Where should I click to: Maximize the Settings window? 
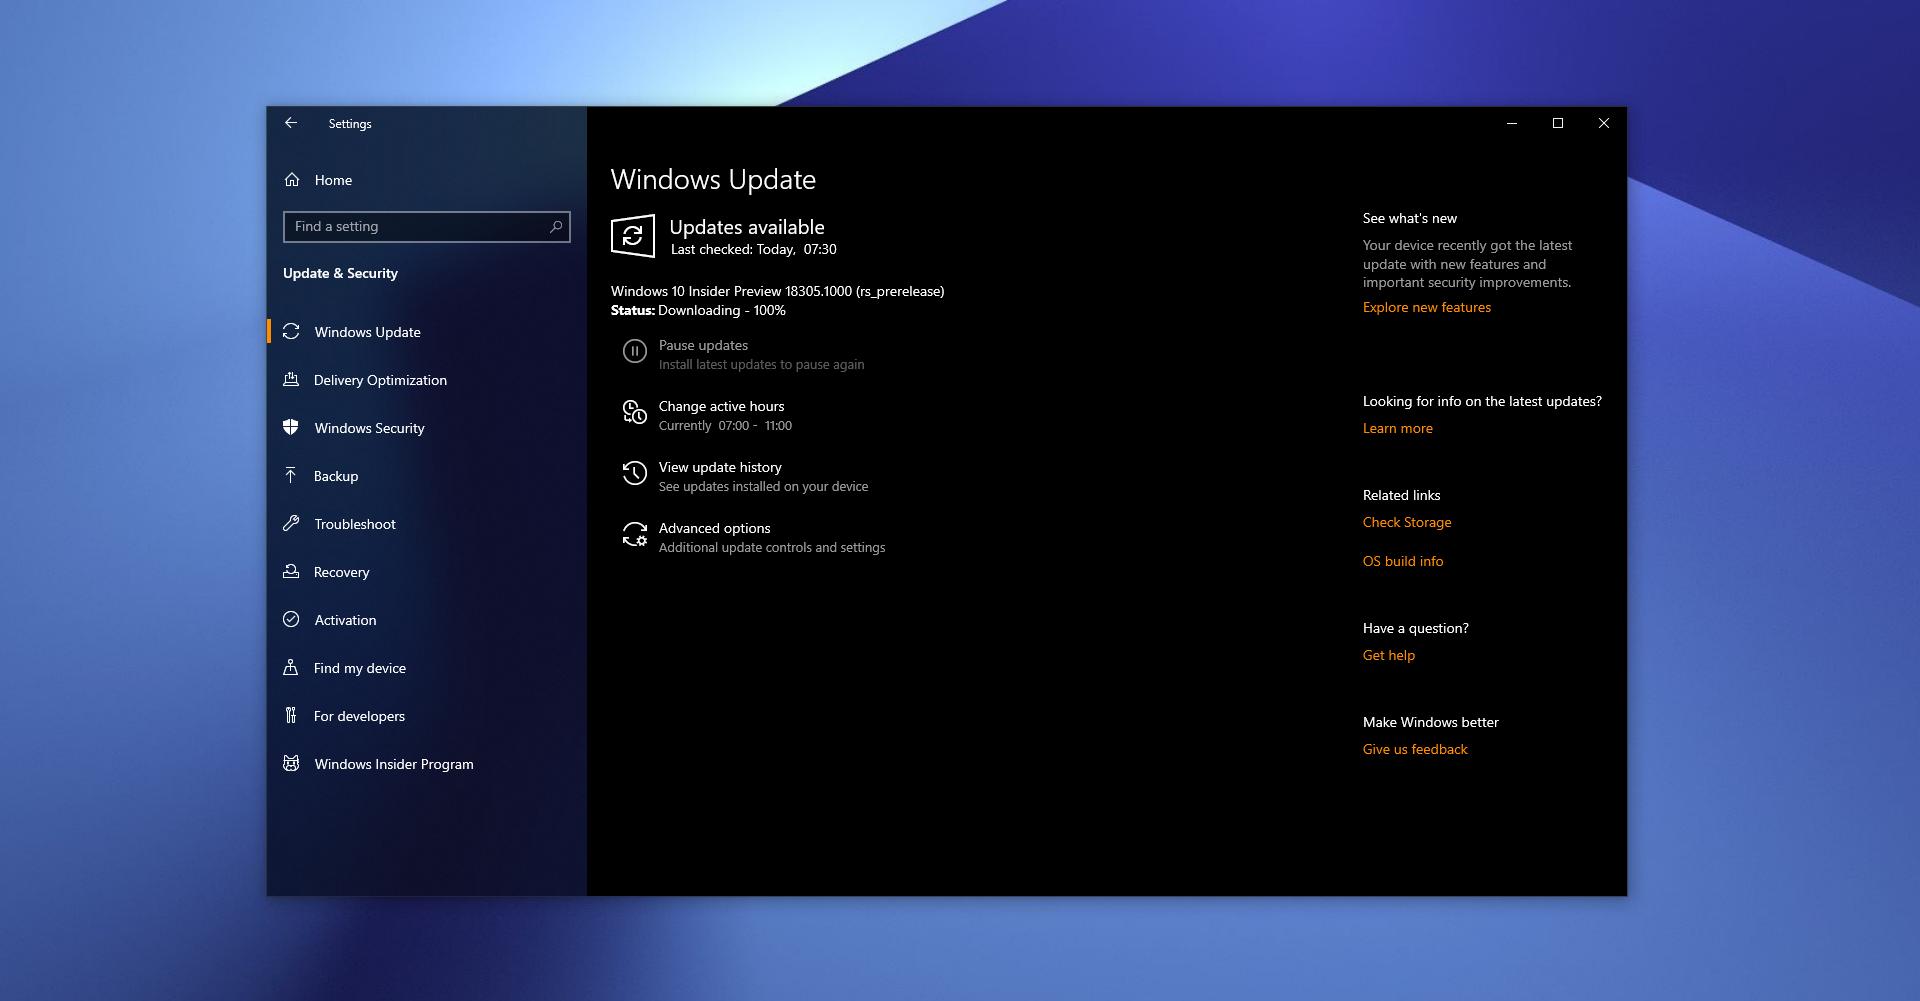1558,123
